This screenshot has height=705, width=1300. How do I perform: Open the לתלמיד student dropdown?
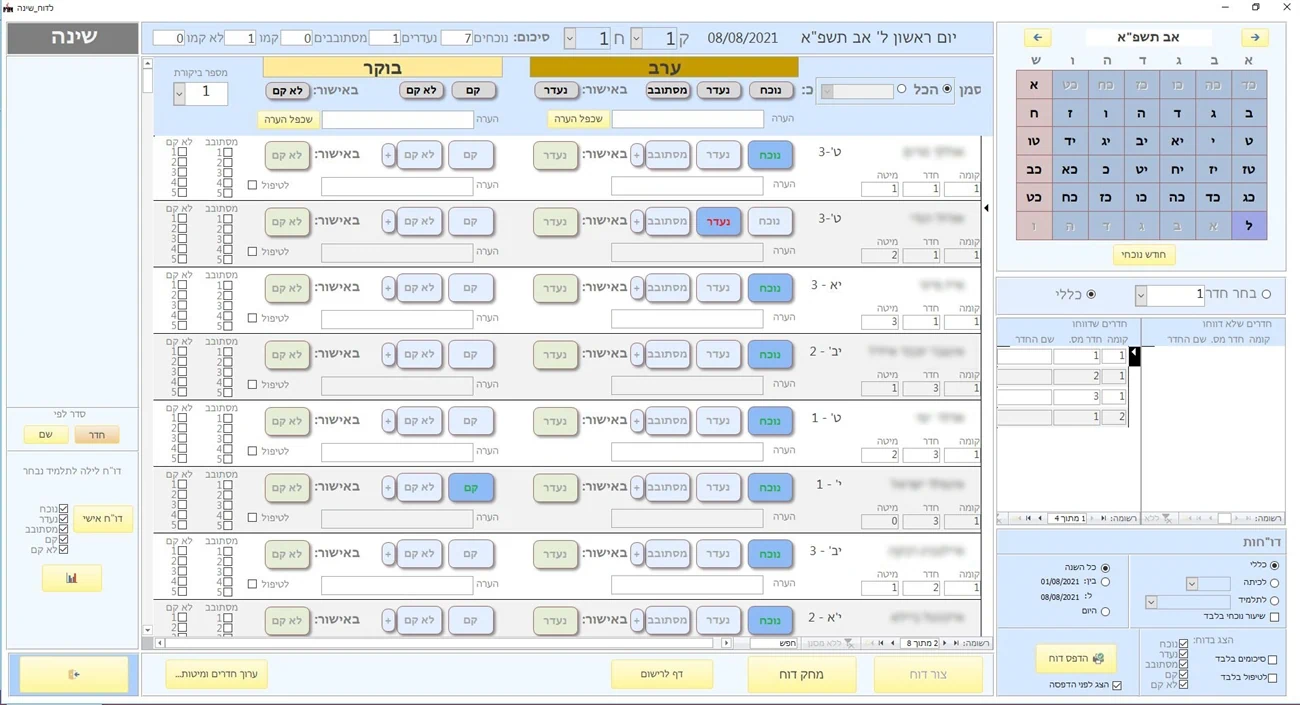coord(1151,601)
